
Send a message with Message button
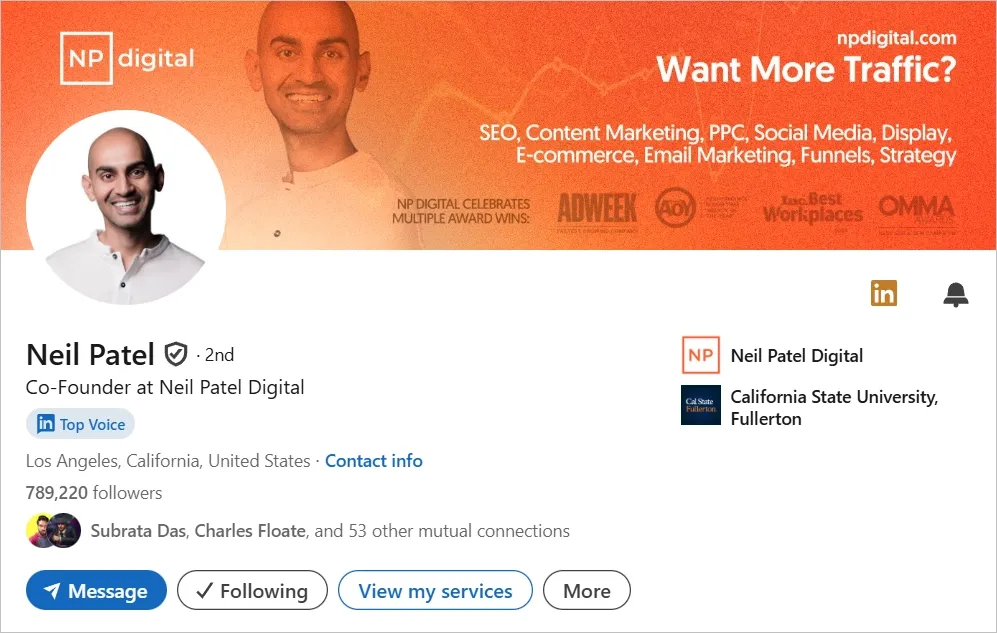pos(96,591)
